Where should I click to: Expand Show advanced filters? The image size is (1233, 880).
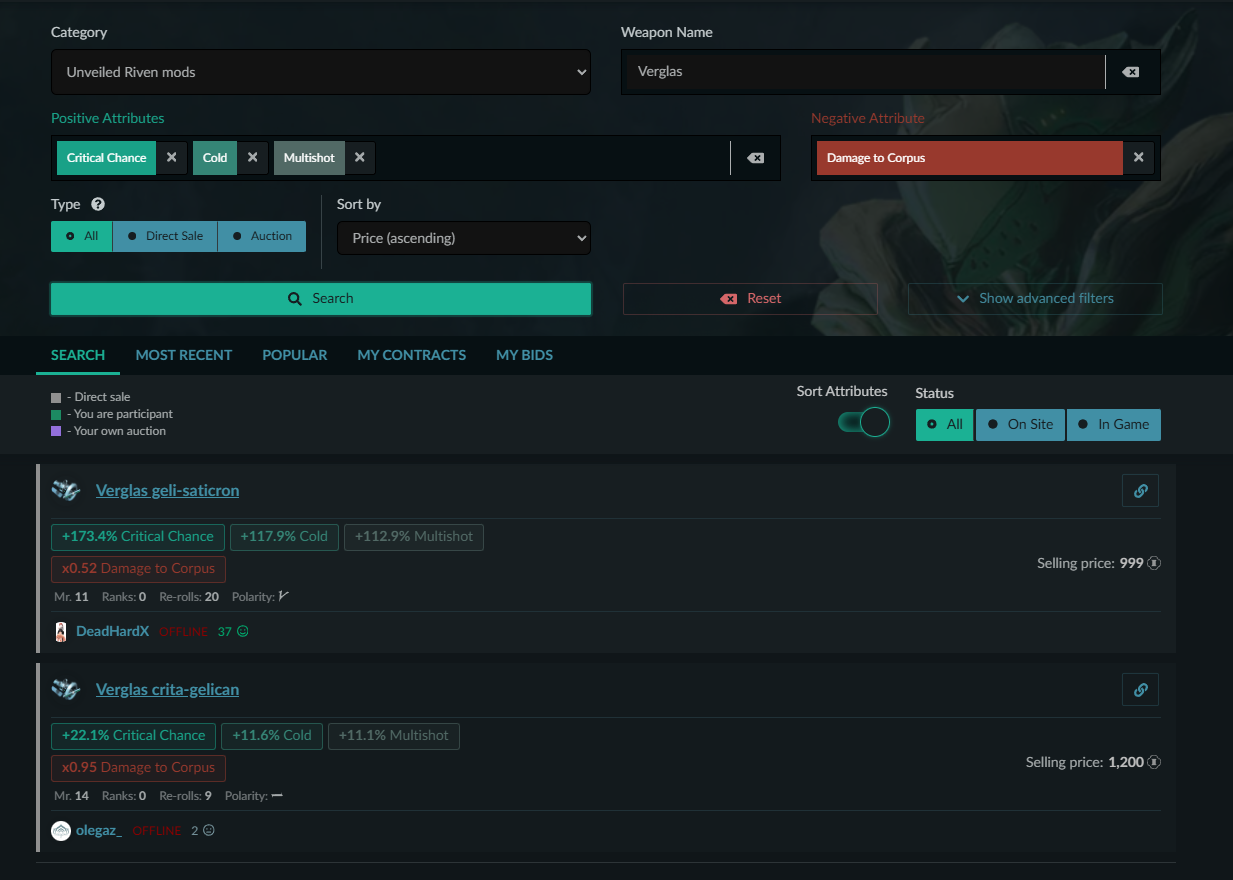click(x=1035, y=298)
